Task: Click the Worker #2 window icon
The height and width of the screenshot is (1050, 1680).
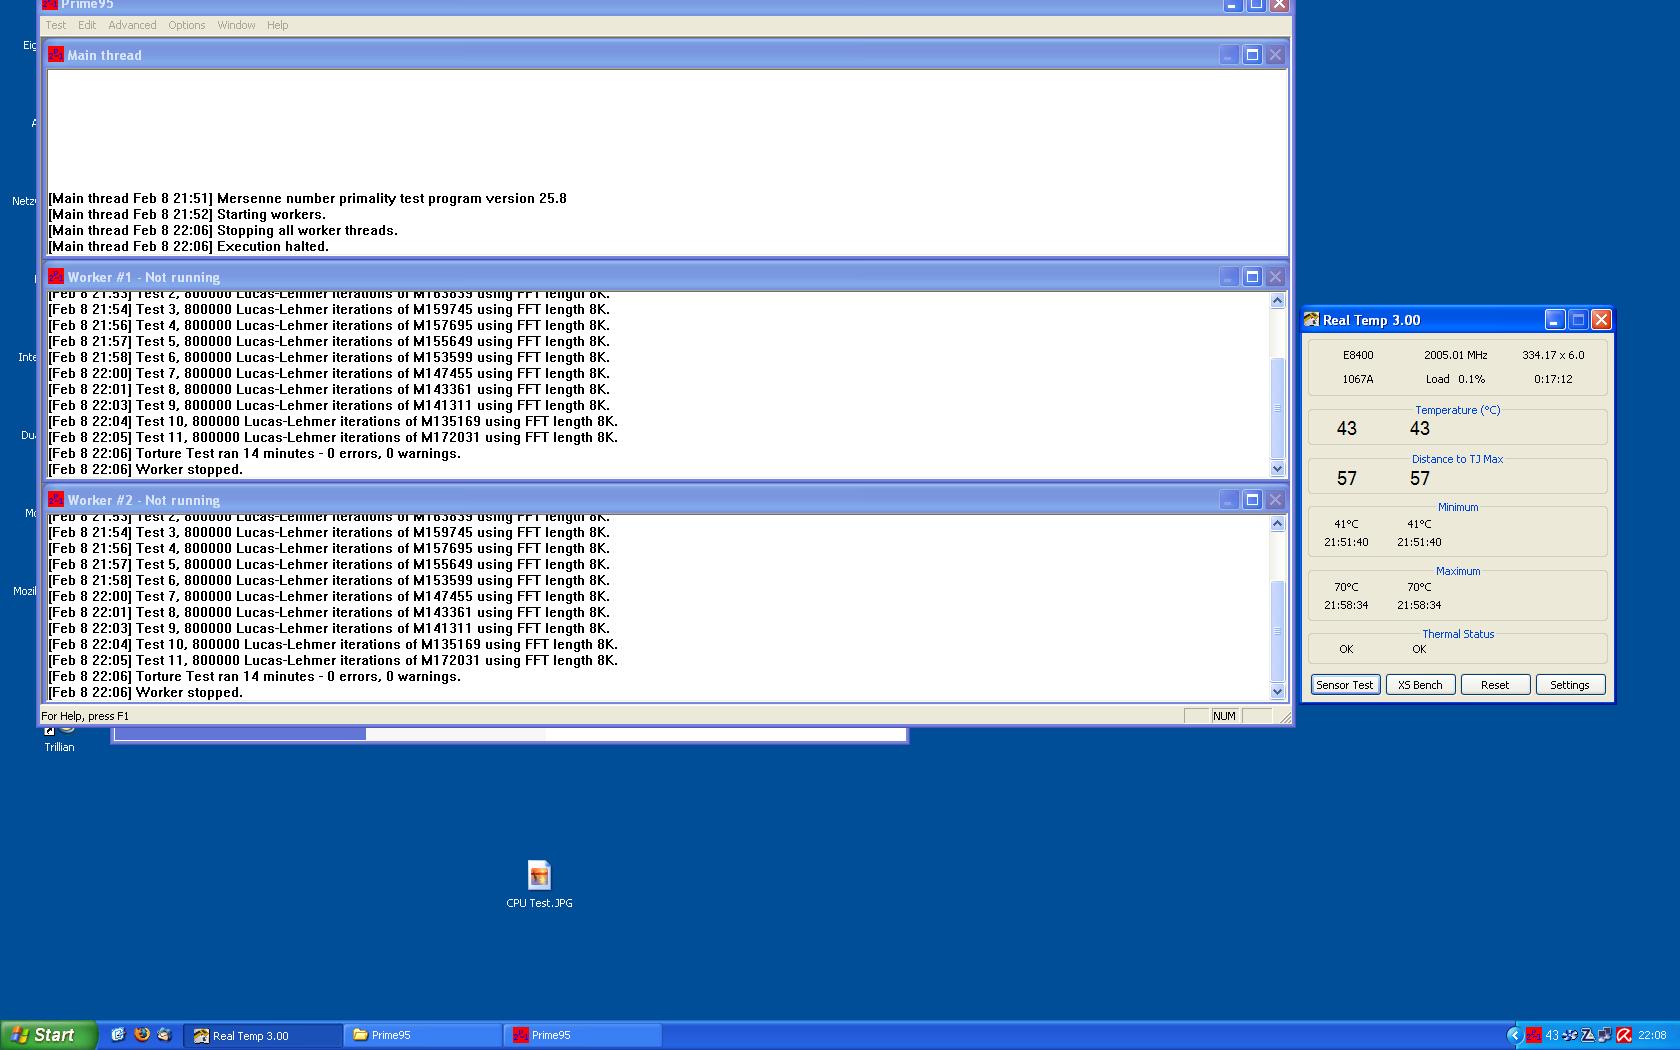Action: 56,499
